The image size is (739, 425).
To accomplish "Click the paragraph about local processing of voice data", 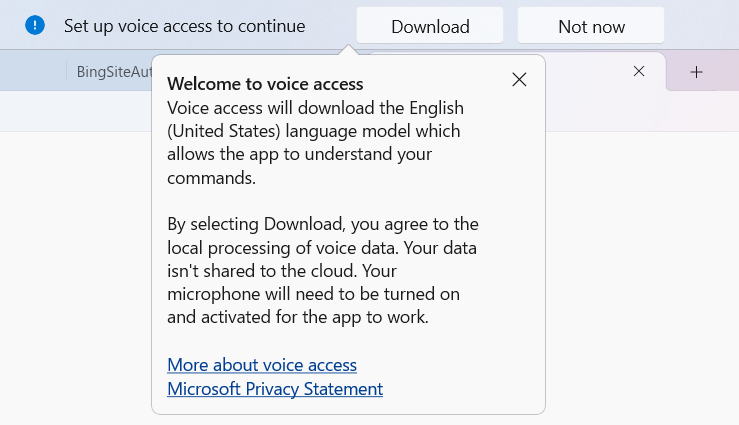I will point(323,270).
